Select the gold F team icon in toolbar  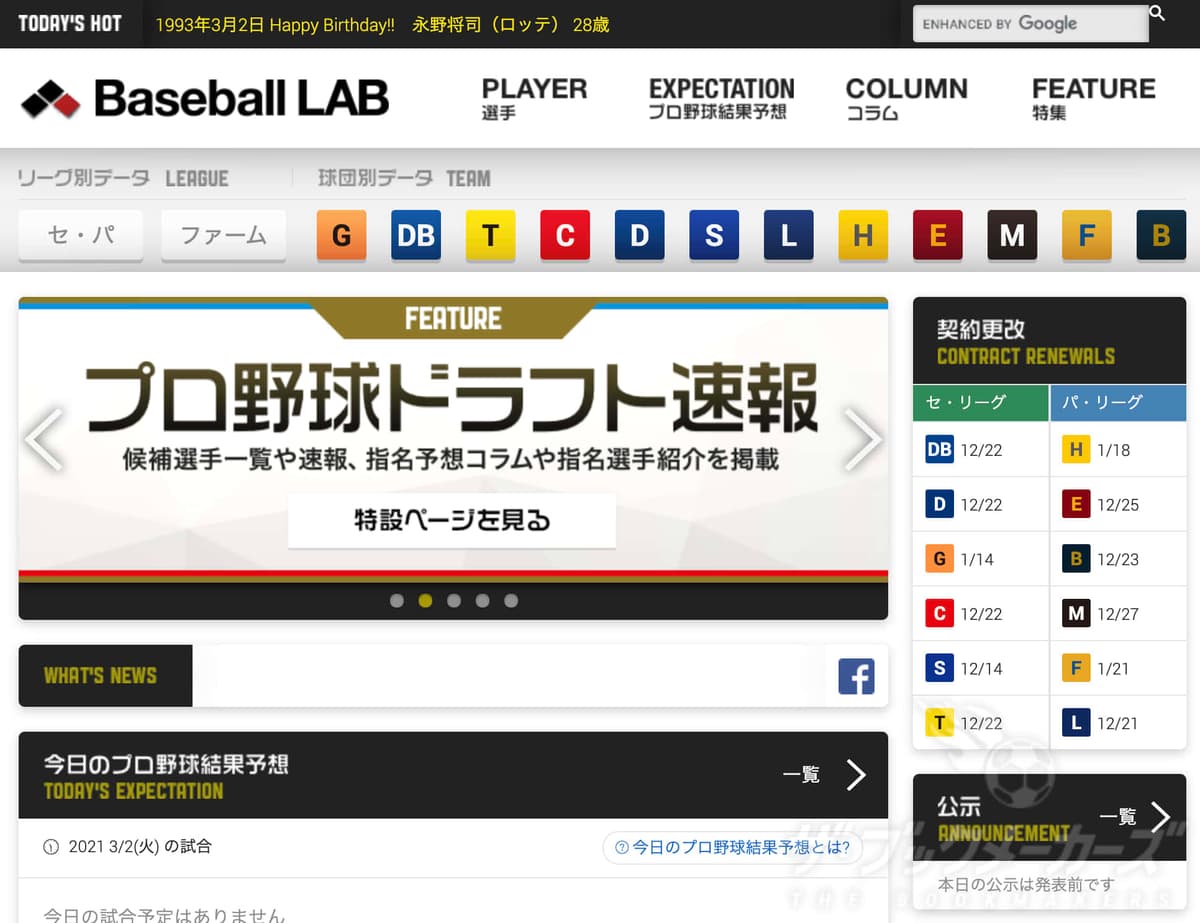pyautogui.click(x=1087, y=235)
